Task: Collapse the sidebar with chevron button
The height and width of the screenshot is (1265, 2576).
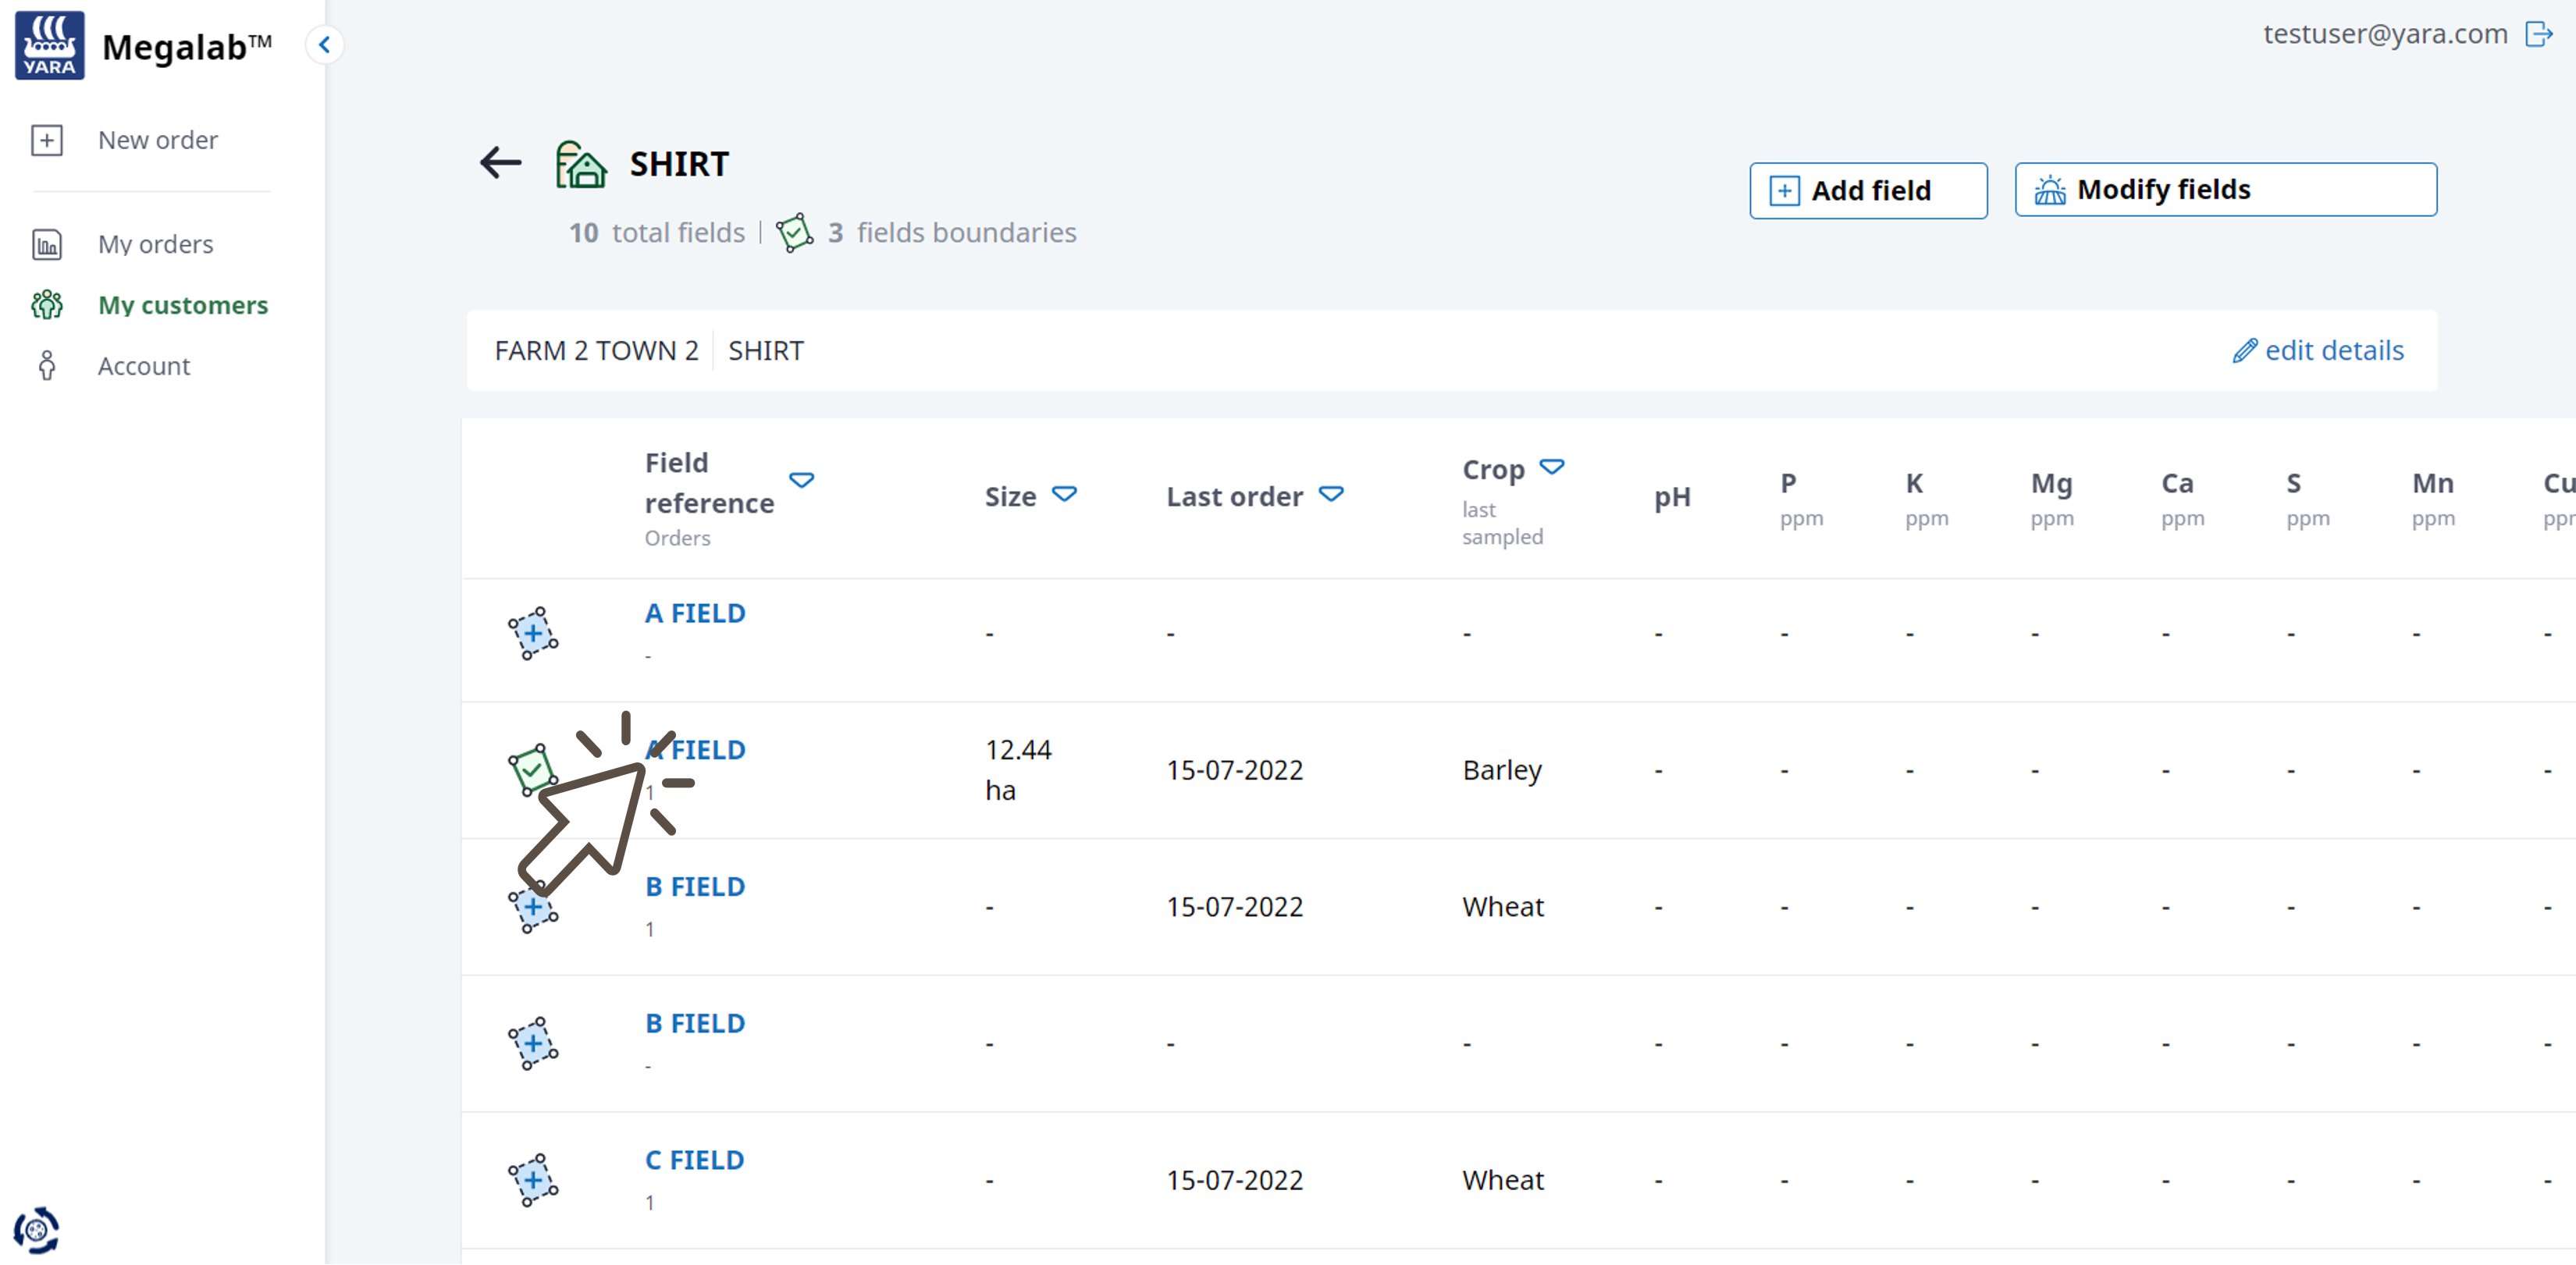Action: [x=324, y=45]
